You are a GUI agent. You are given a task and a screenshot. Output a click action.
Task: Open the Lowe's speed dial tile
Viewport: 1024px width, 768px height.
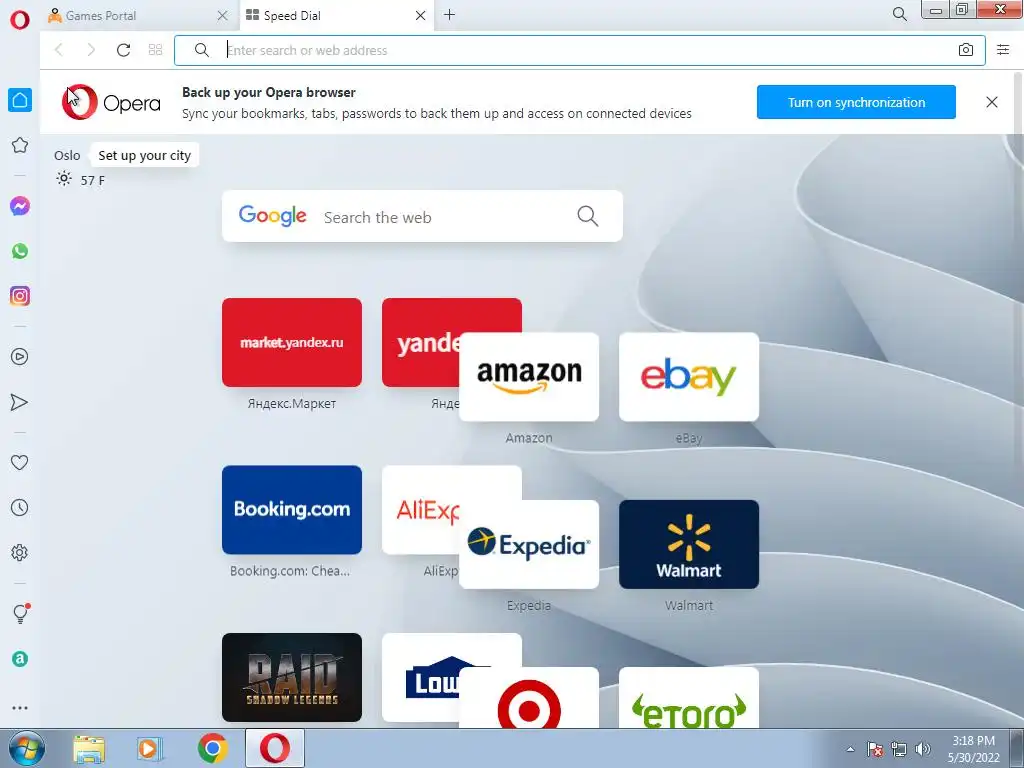pos(421,677)
